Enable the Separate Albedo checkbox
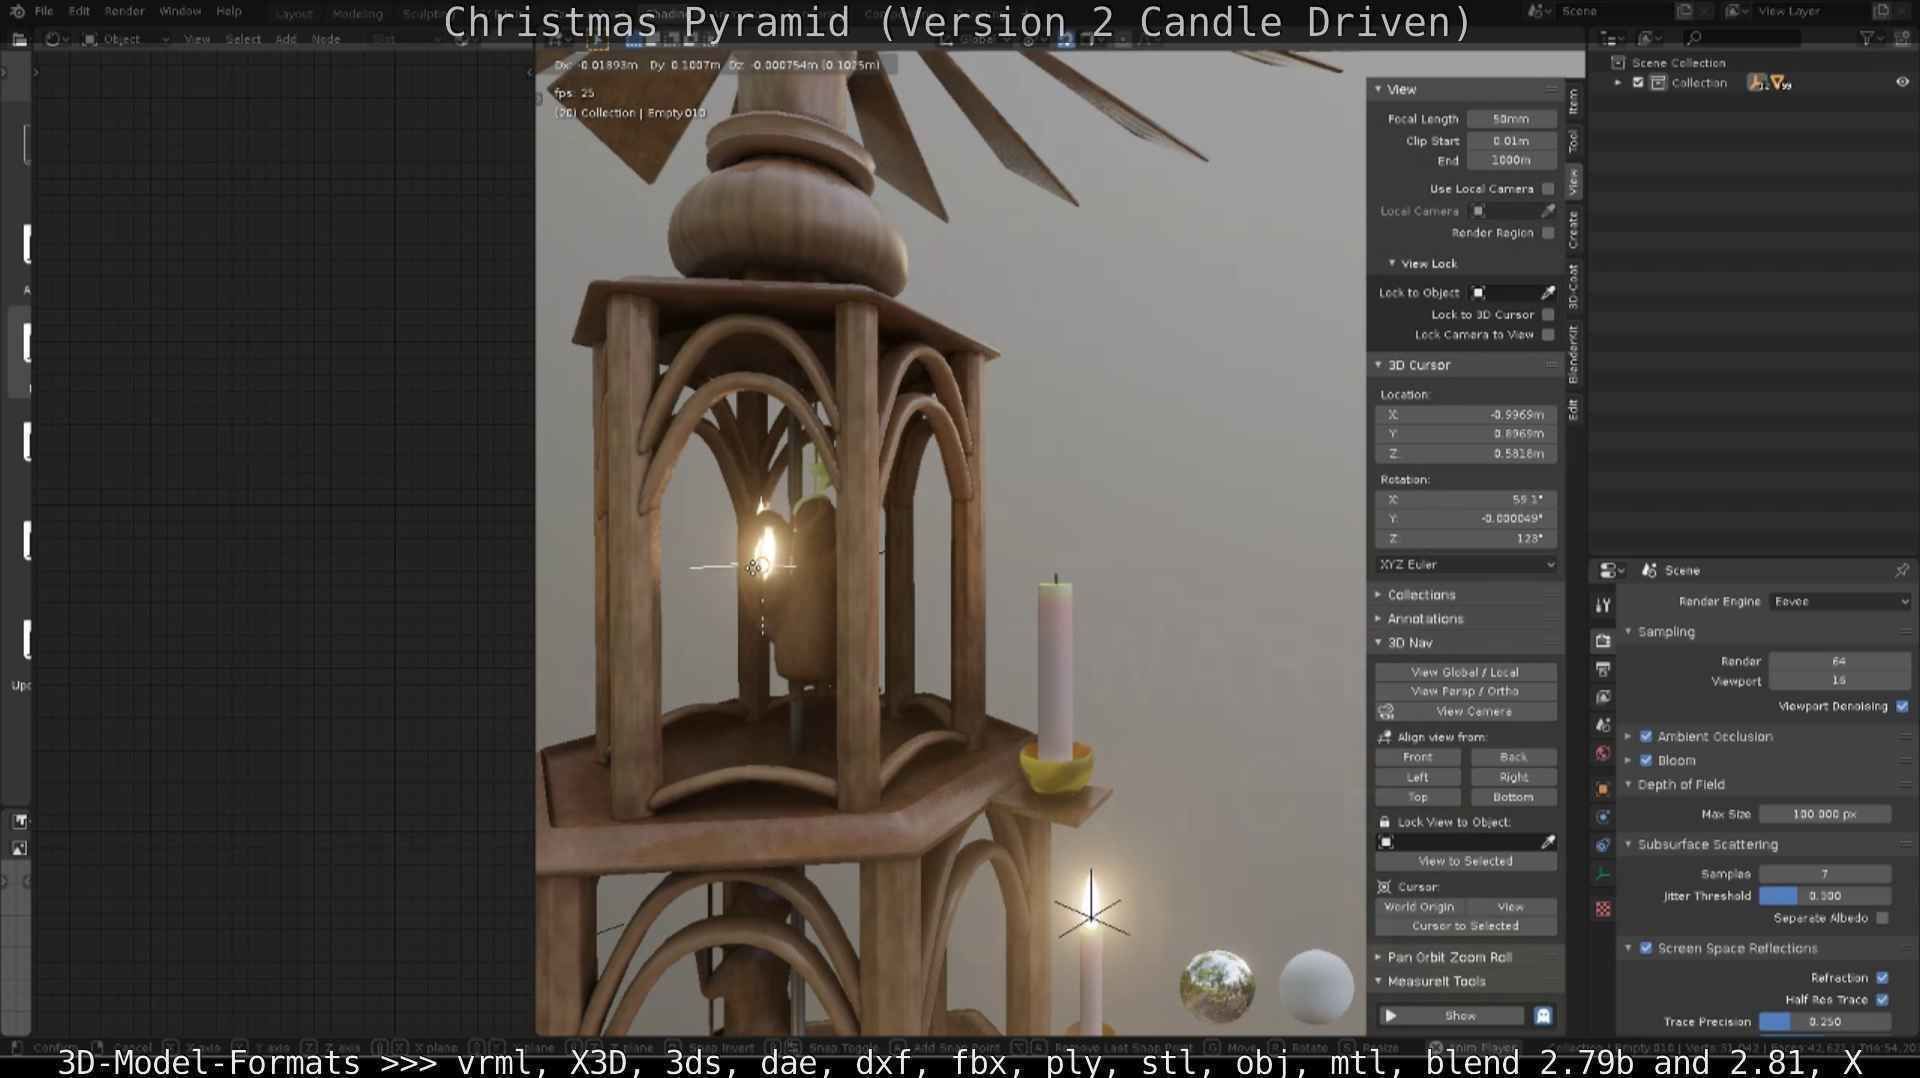1920x1078 pixels. click(x=1883, y=918)
